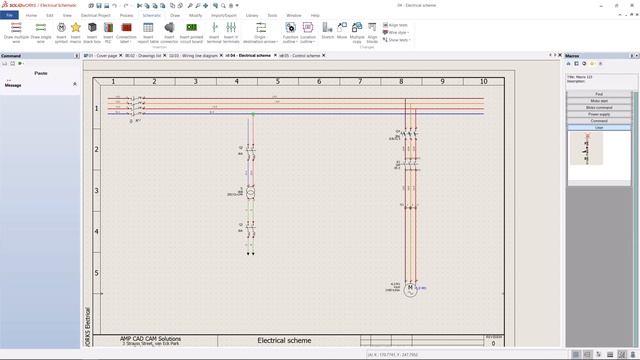The height and width of the screenshot is (360, 640).
Task: Open the File menu
Action: tap(9, 15)
